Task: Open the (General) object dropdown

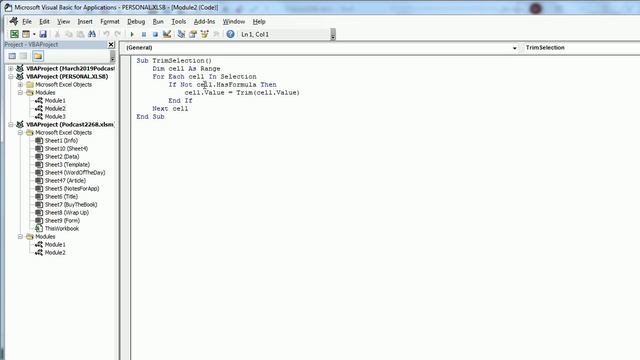Action: click(515, 48)
